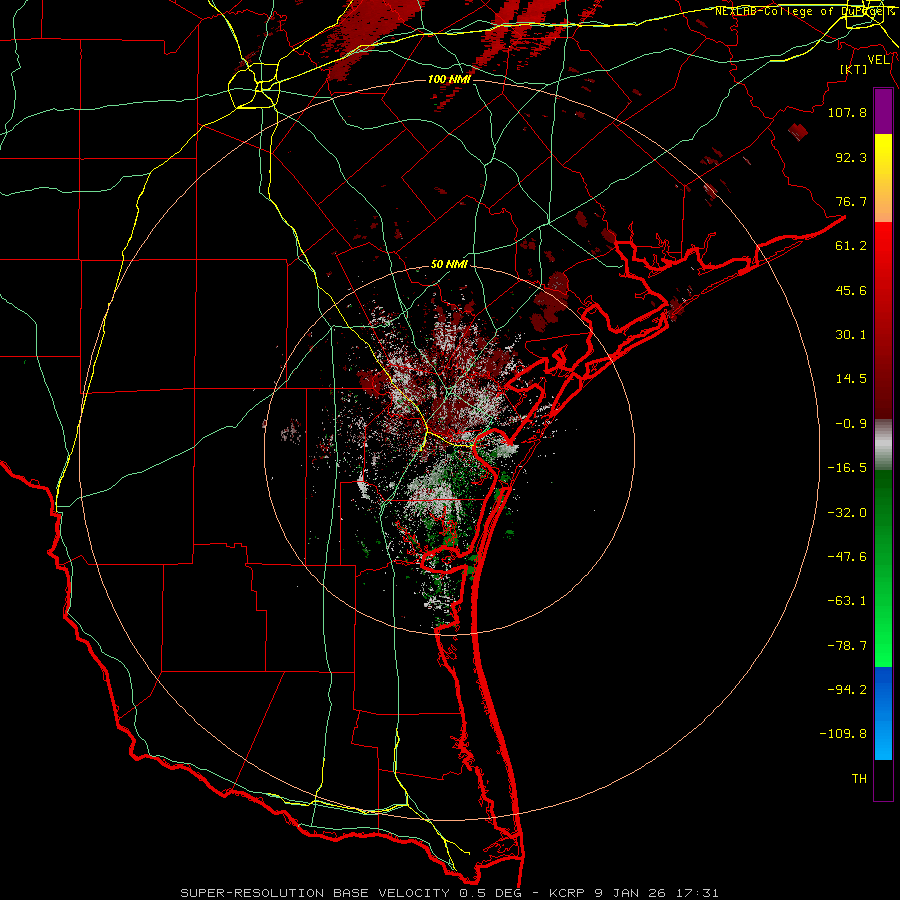The image size is (900, 900).
Task: Click the Super-Resolution Base Velocity caption
Action: (x=449, y=893)
